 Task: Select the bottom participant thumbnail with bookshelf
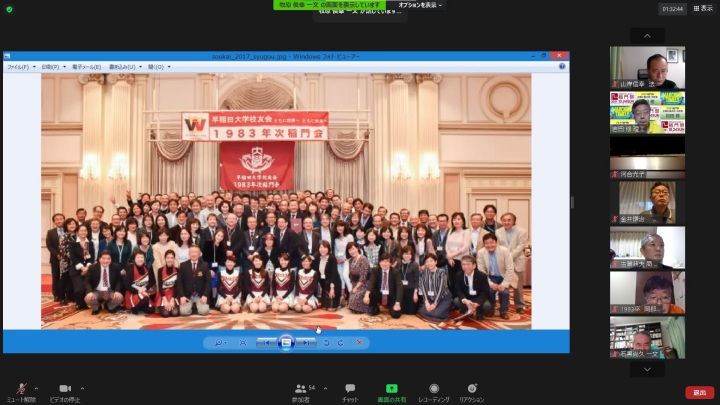click(x=647, y=338)
